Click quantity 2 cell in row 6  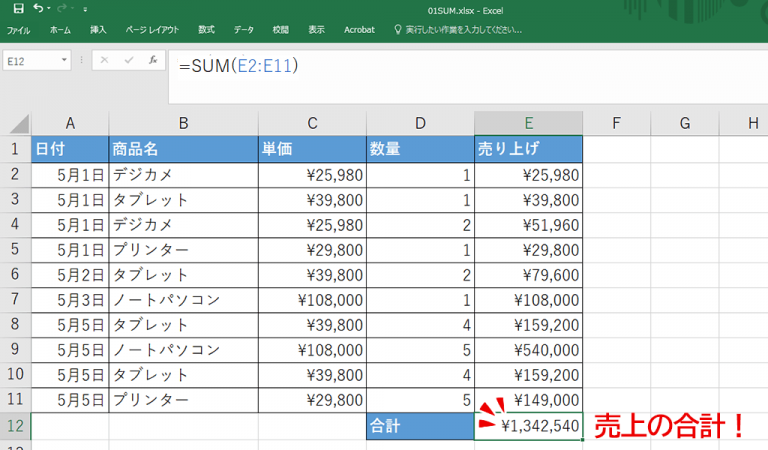tap(420, 275)
